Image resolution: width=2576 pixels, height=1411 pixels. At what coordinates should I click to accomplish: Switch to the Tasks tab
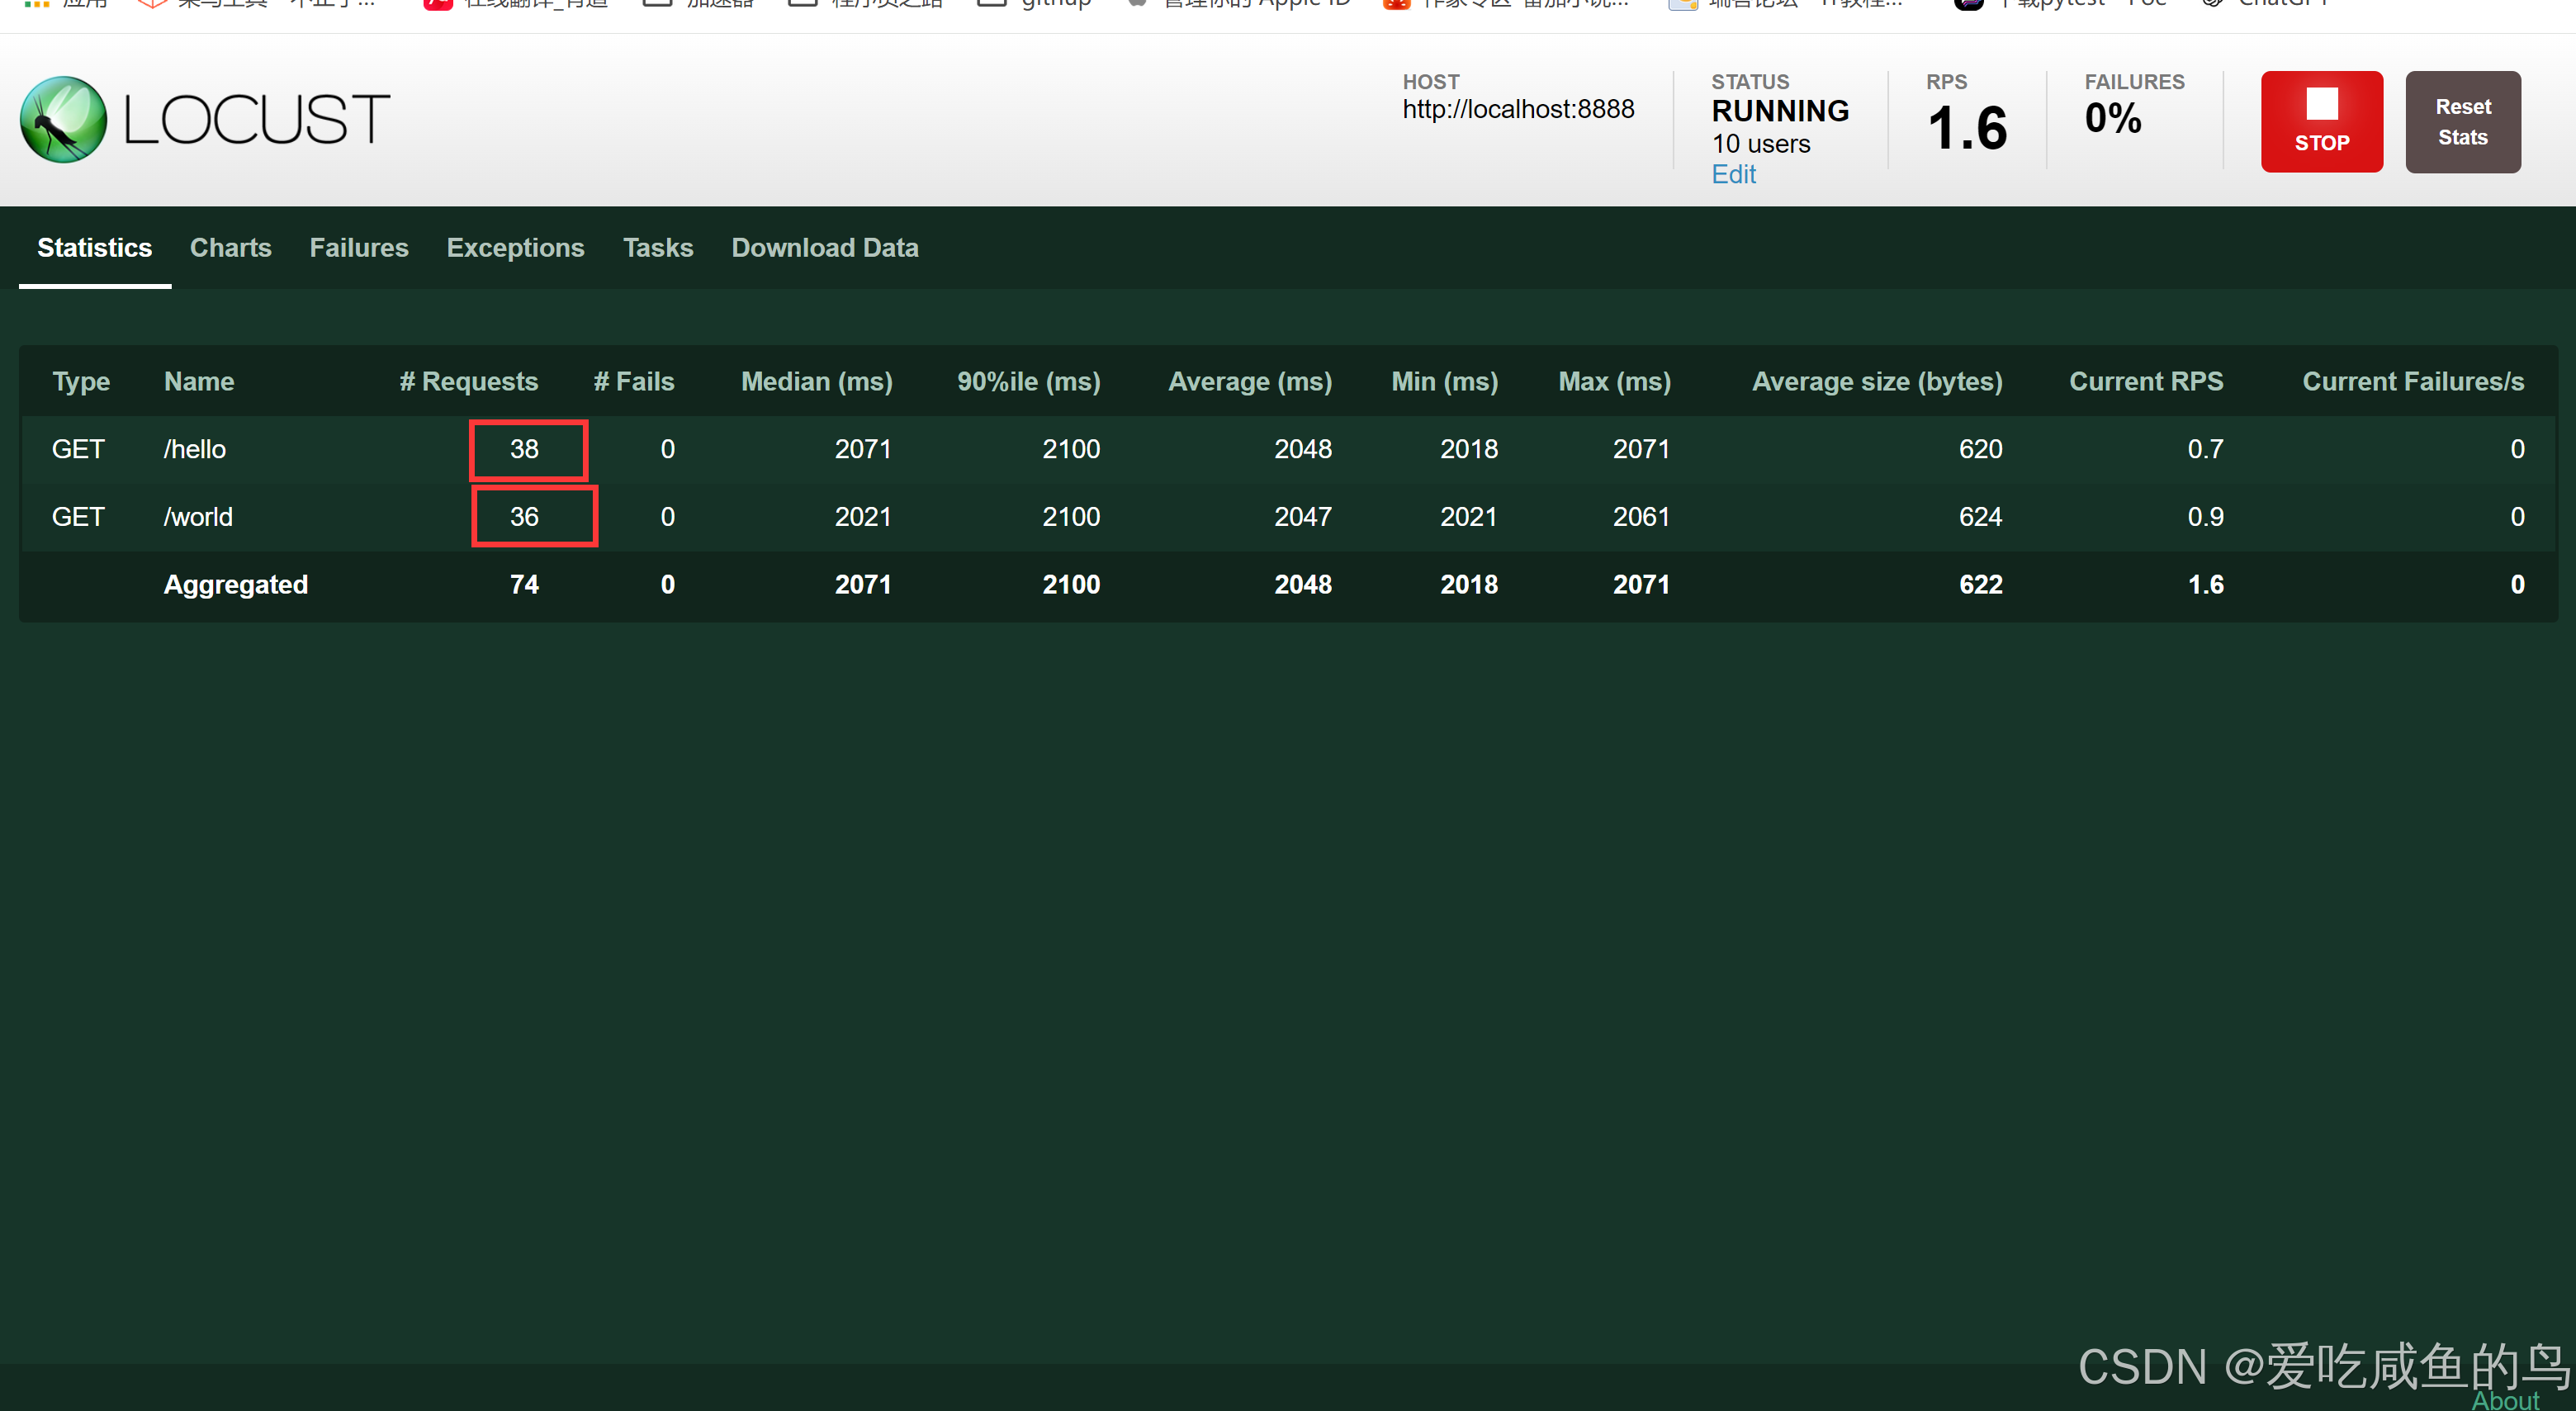point(657,248)
